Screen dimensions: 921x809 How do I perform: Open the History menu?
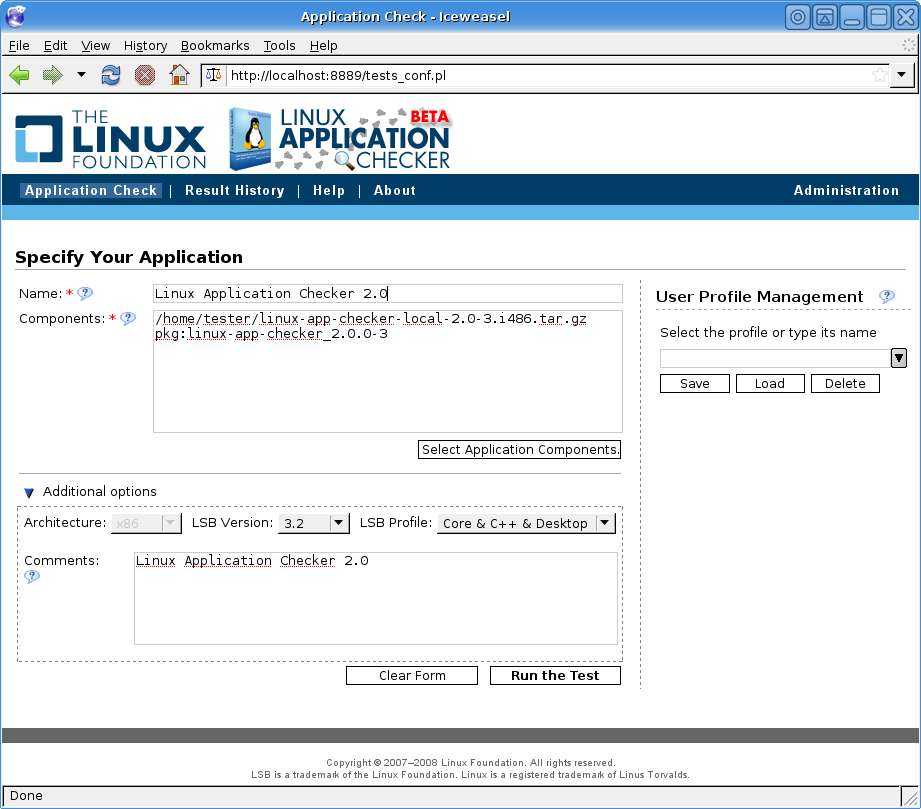(145, 45)
